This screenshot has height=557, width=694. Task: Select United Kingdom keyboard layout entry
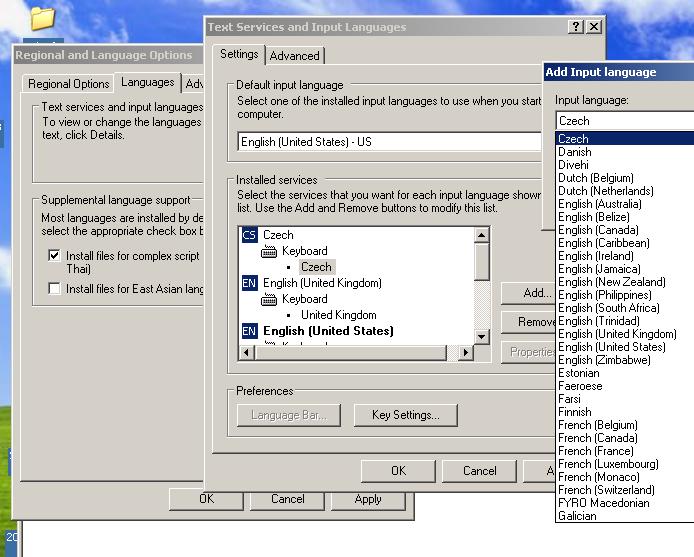[339, 315]
